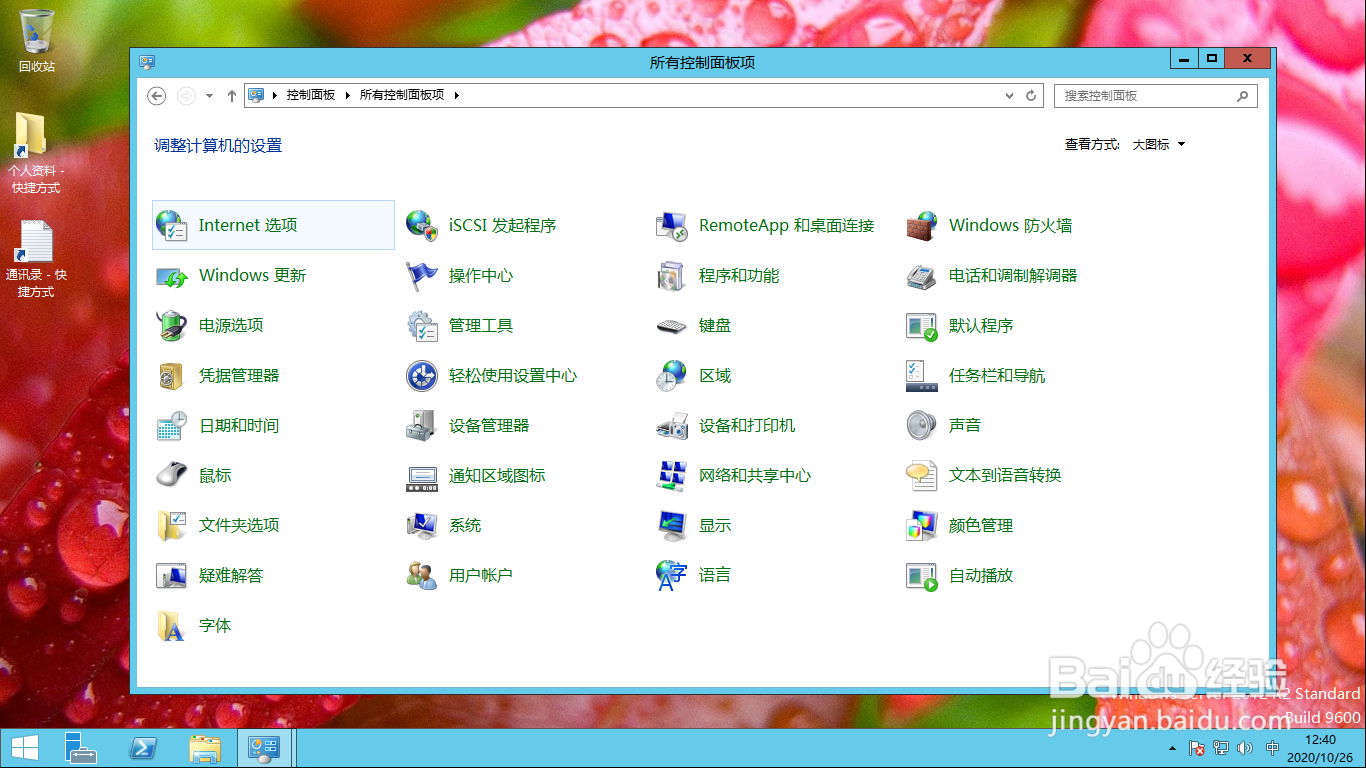Launch PowerShell from the taskbar
The image size is (1366, 768).
143,748
